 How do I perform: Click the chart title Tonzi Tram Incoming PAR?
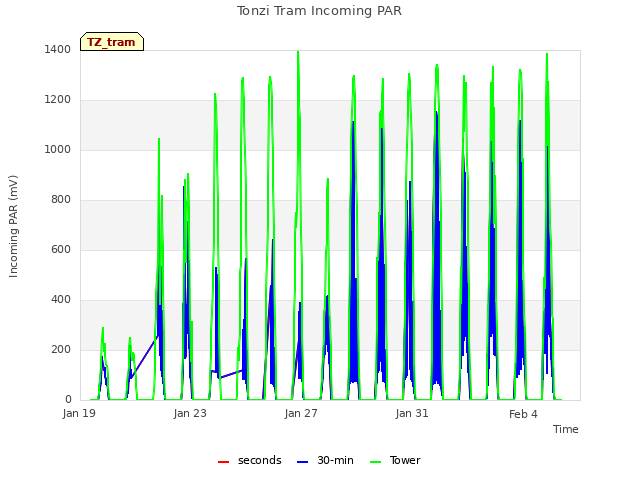[x=320, y=11]
